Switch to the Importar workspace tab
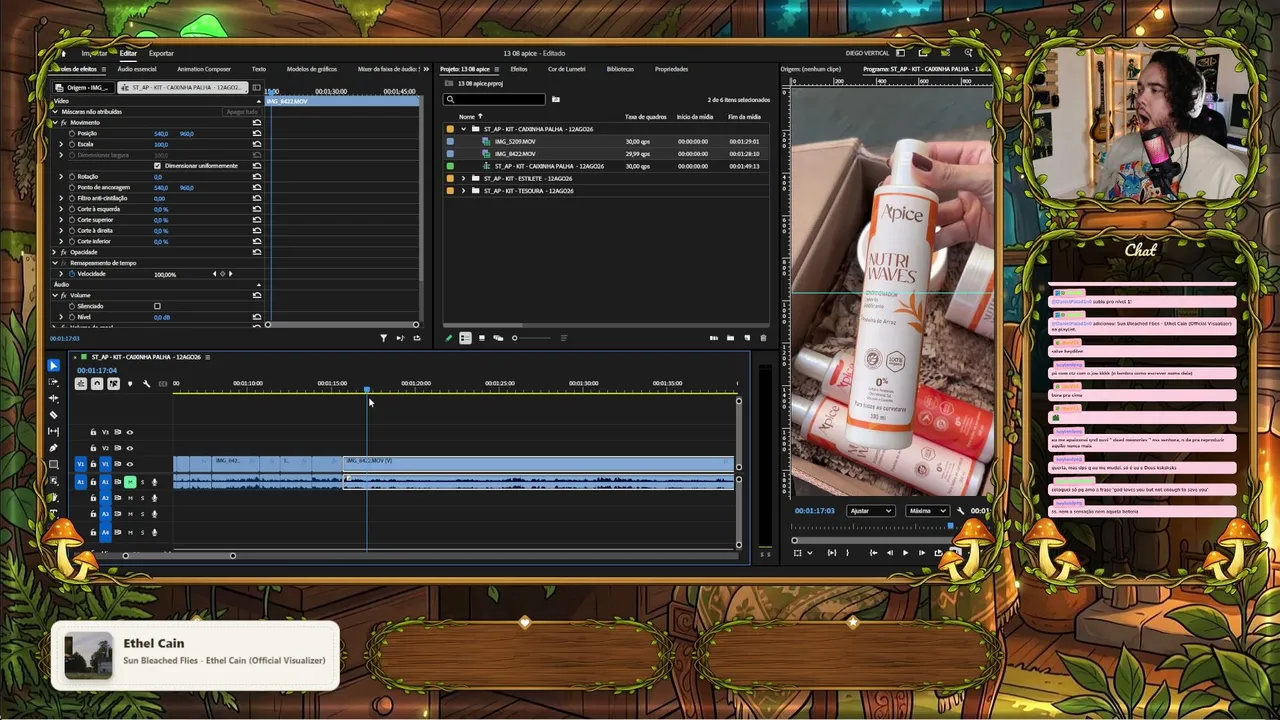Viewport: 1280px width, 720px height. tap(94, 53)
